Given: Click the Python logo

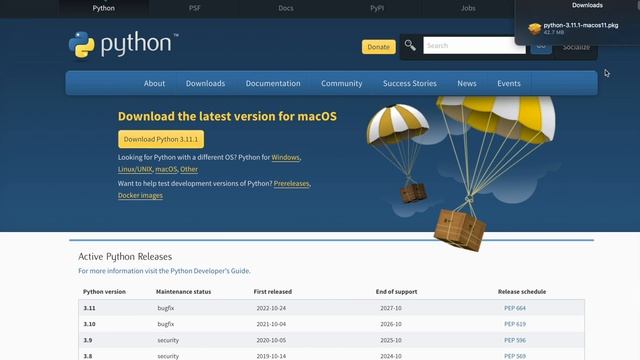Looking at the screenshot, I should tap(123, 44).
